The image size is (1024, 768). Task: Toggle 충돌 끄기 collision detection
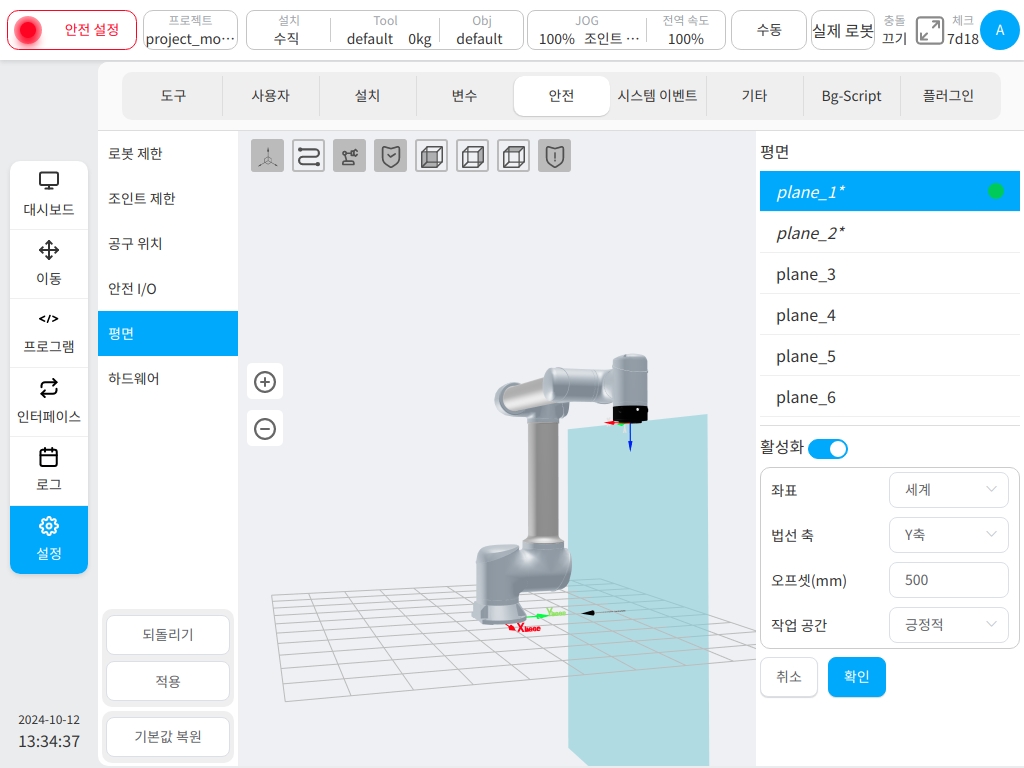(x=895, y=30)
